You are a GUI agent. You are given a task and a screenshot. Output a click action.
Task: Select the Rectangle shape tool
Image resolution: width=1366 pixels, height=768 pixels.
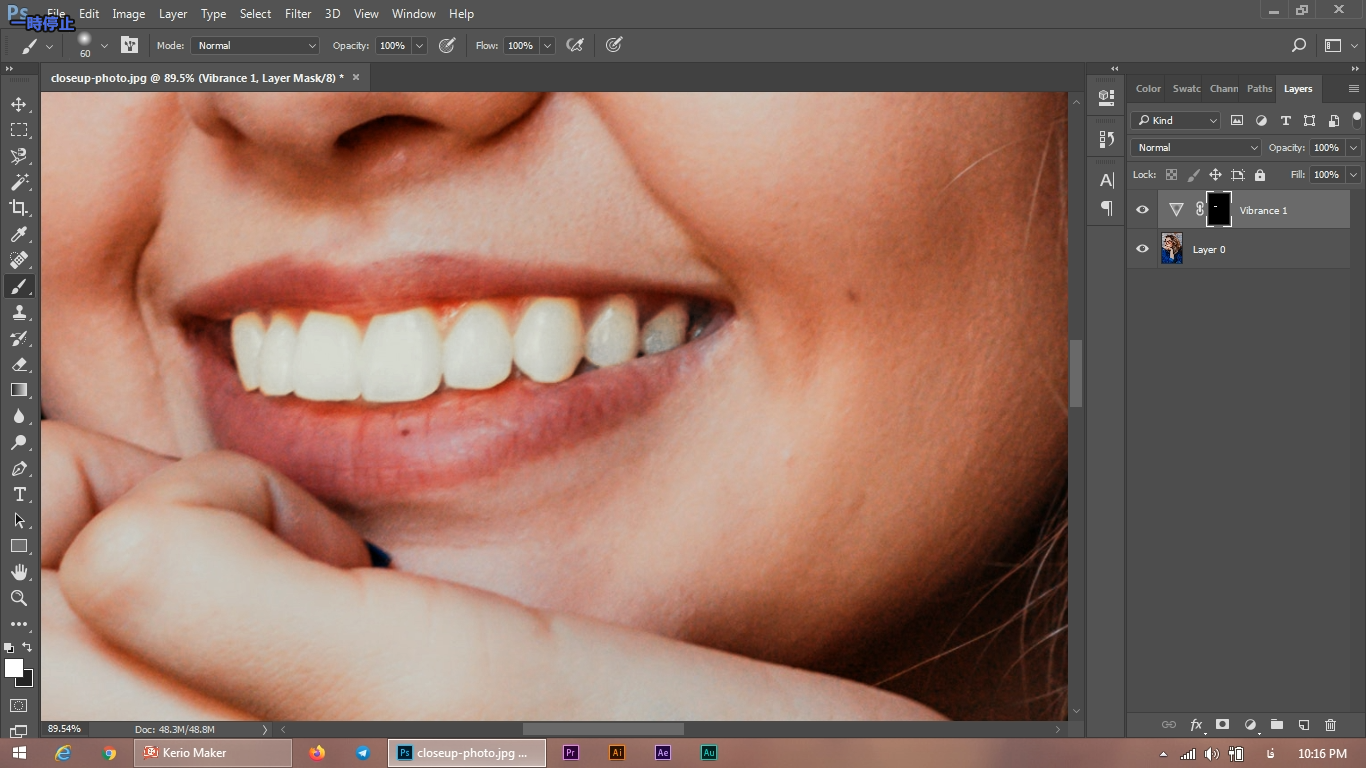point(19,546)
